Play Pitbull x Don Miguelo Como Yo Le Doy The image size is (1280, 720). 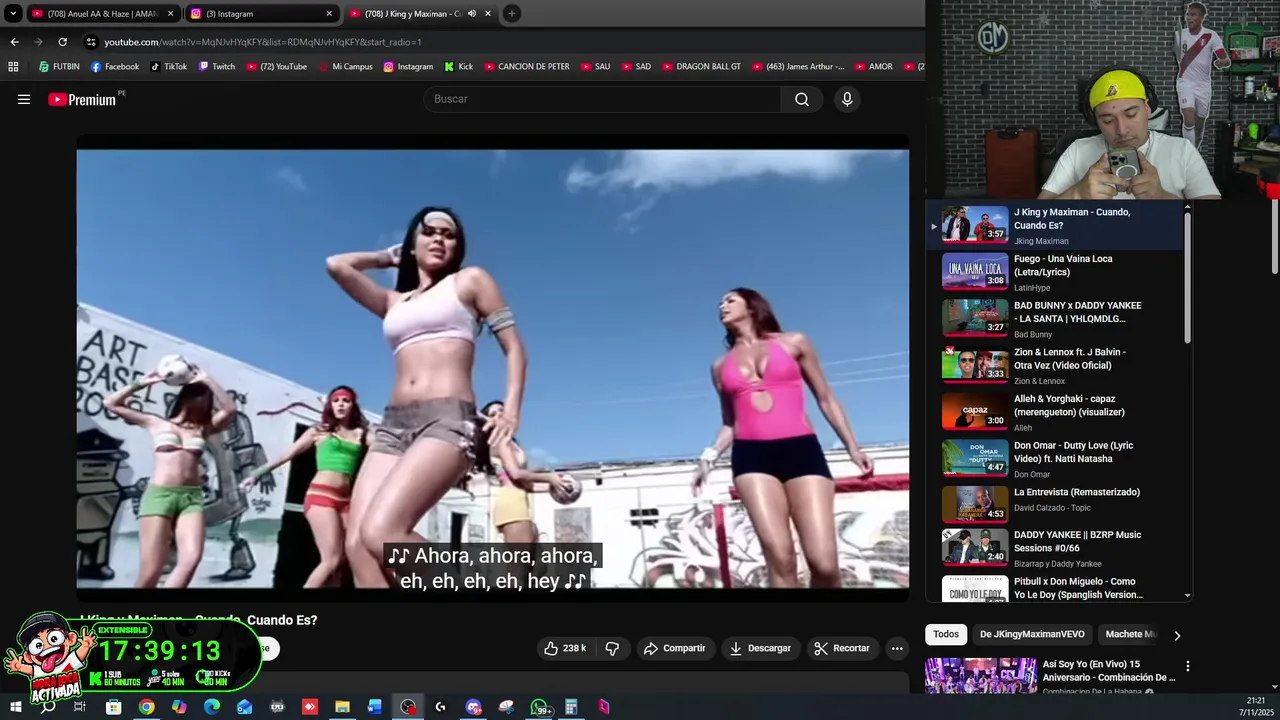pyautogui.click(x=1055, y=588)
